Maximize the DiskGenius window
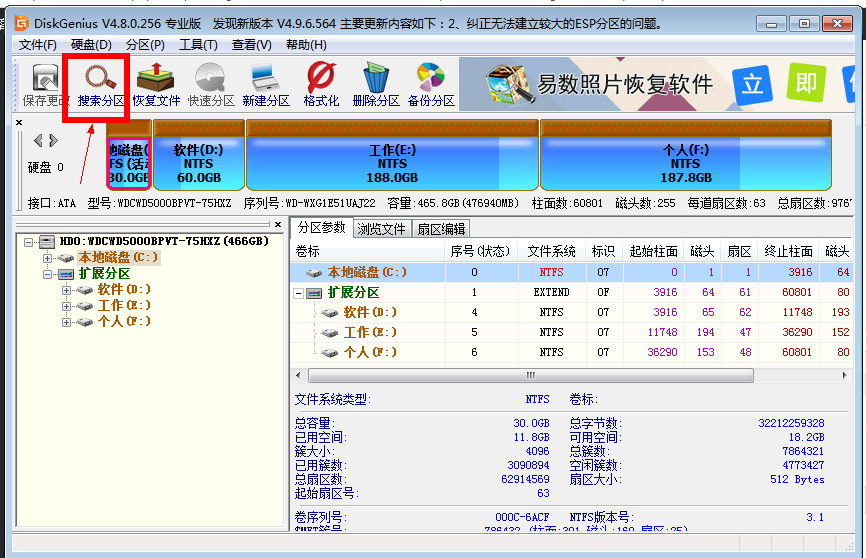 pyautogui.click(x=804, y=24)
